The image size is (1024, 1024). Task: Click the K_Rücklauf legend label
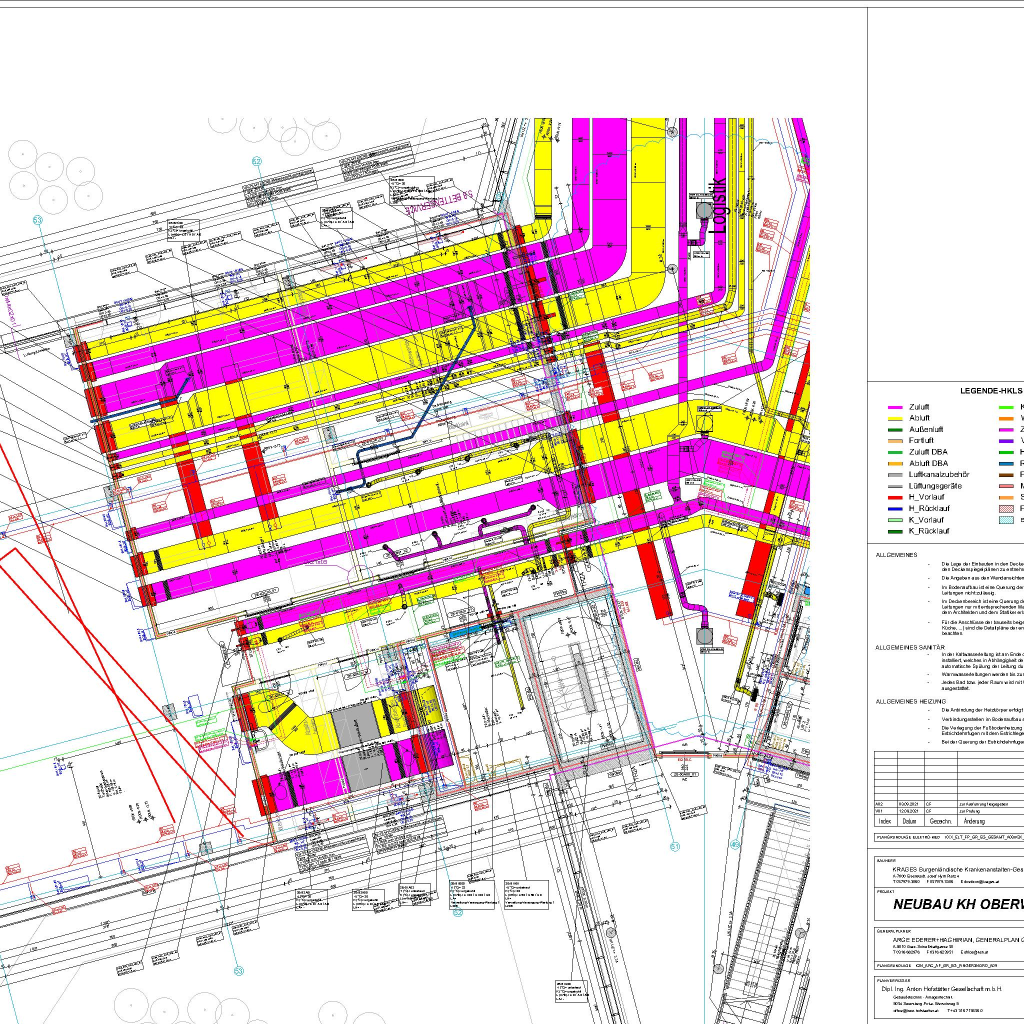[x=928, y=531]
